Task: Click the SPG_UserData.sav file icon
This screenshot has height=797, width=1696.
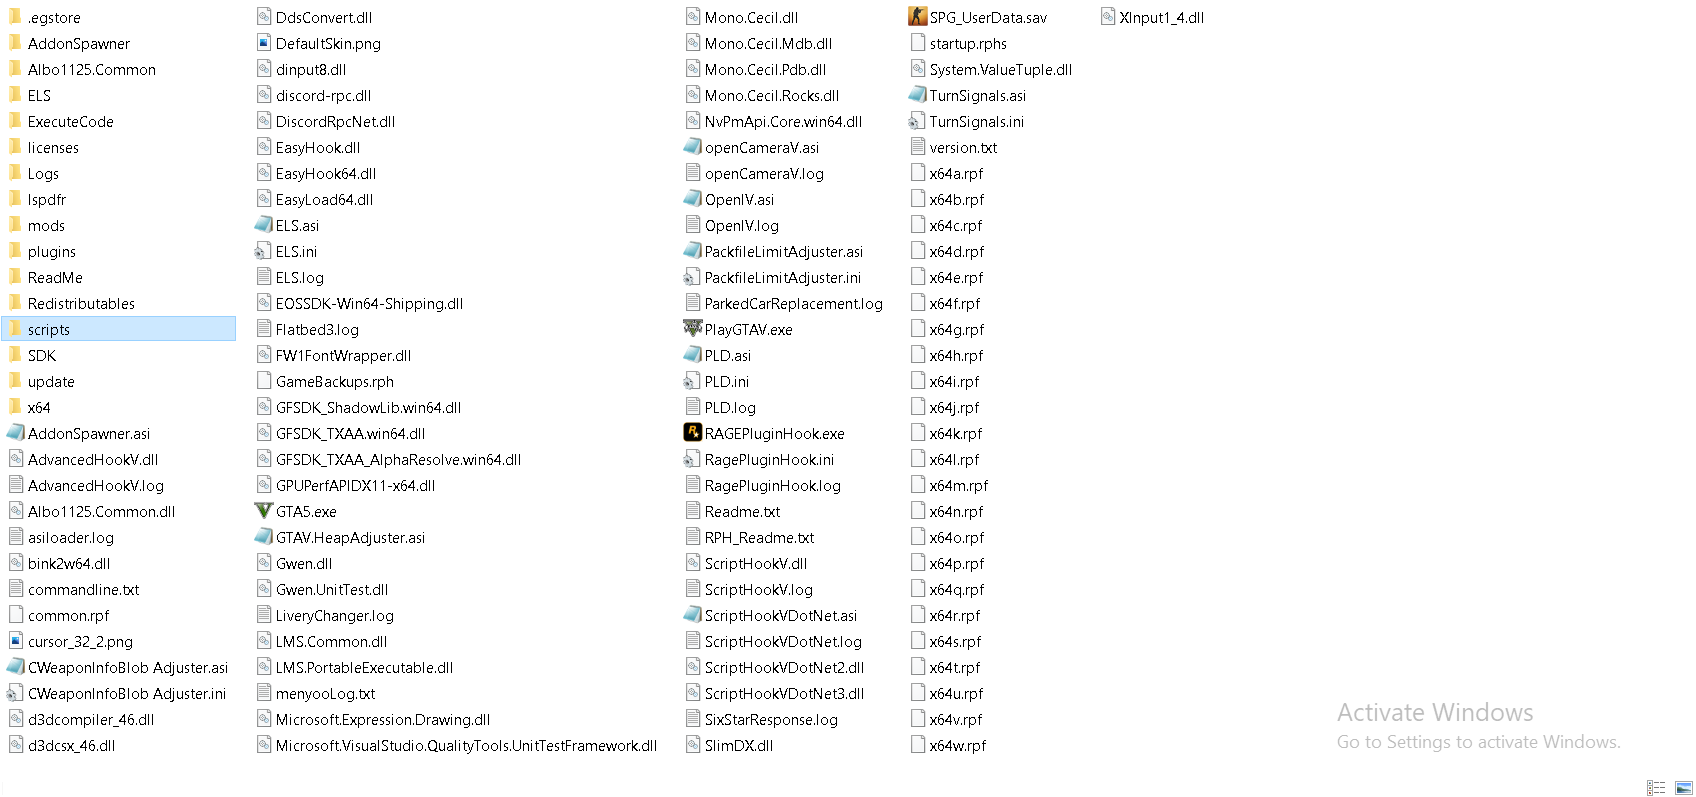Action: (917, 17)
